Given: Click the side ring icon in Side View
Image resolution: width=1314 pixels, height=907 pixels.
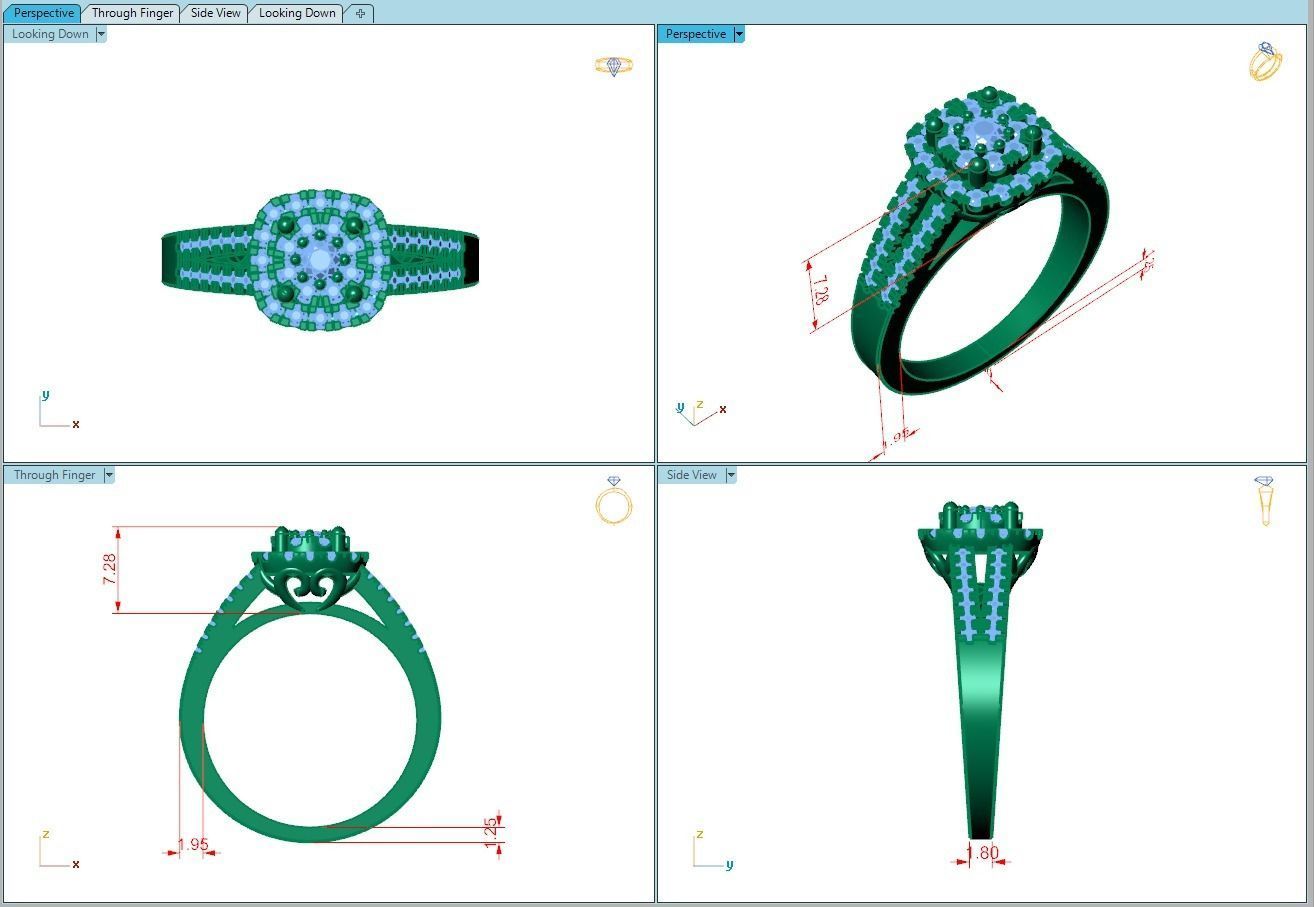Looking at the screenshot, I should click(1265, 500).
